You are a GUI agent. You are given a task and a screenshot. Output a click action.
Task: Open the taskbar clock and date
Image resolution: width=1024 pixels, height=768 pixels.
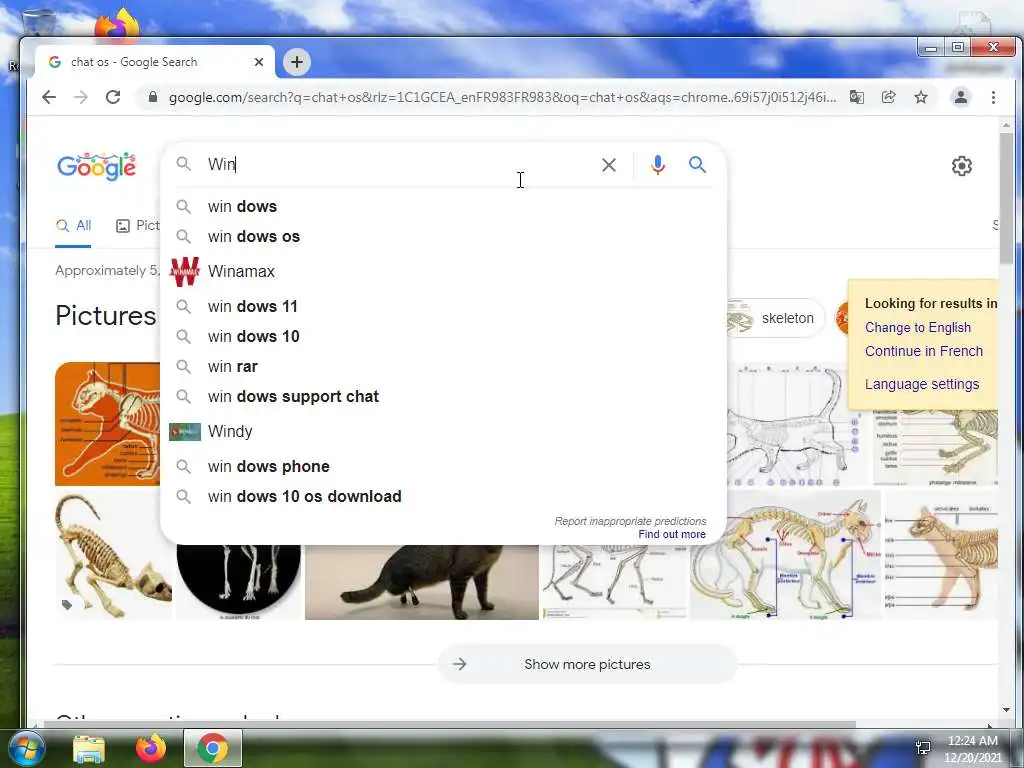(973, 749)
